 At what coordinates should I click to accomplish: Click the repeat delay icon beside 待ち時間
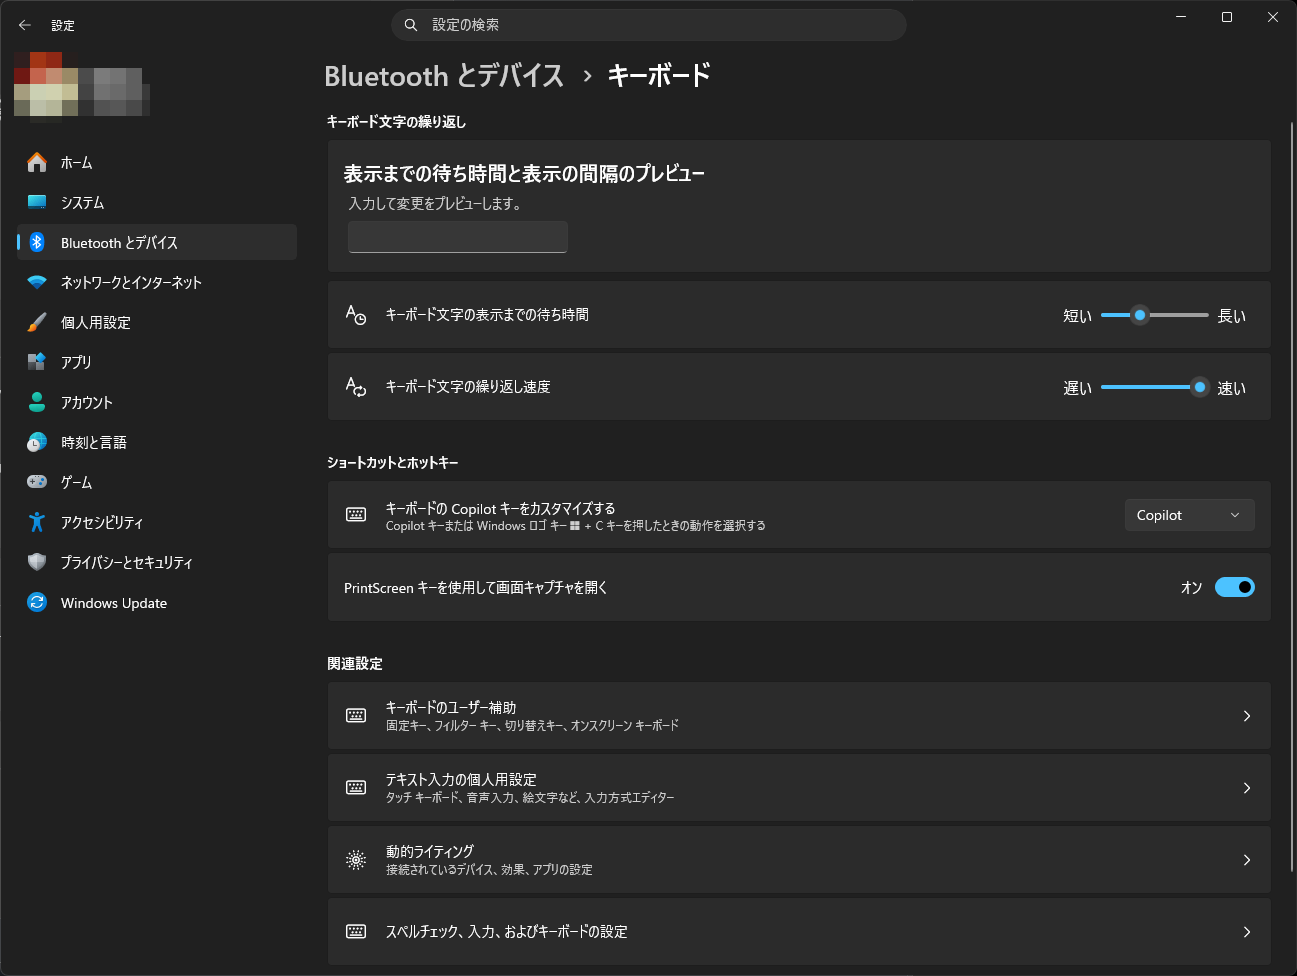[x=356, y=315]
